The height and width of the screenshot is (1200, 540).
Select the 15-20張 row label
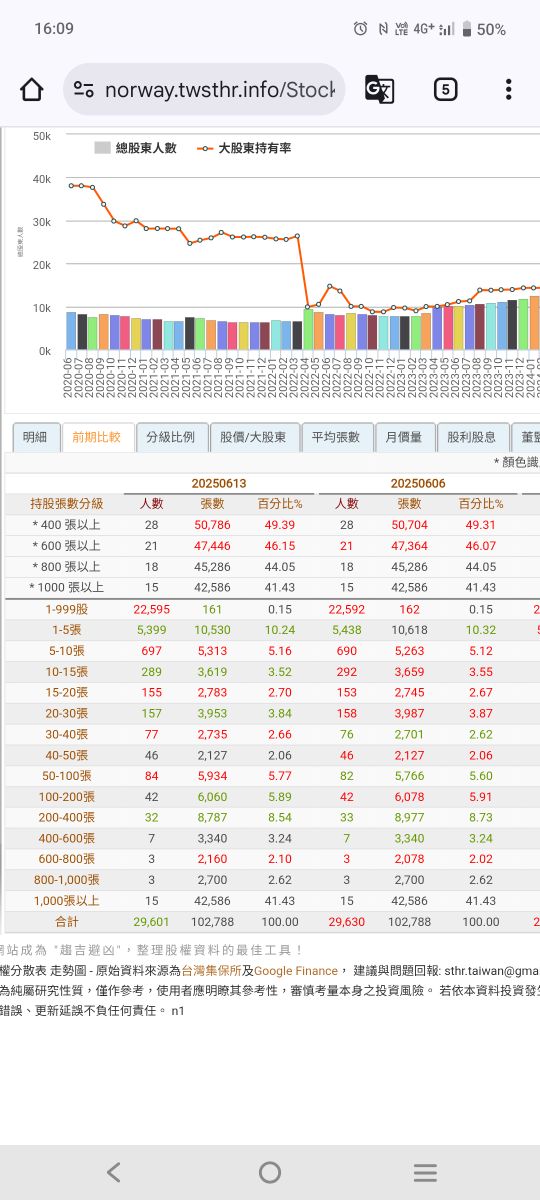coord(65,692)
